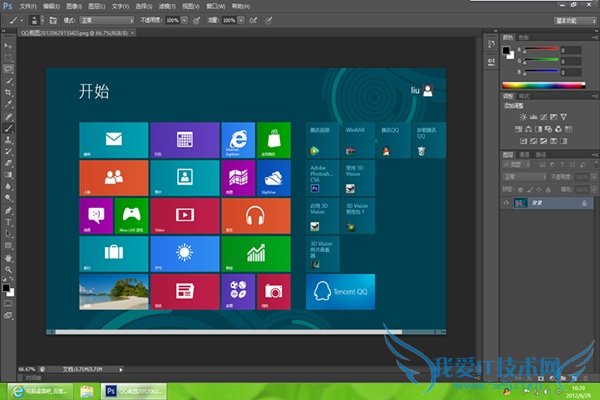The height and width of the screenshot is (400, 600).
Task: Open the layer filter type dropdown
Action: point(517,165)
